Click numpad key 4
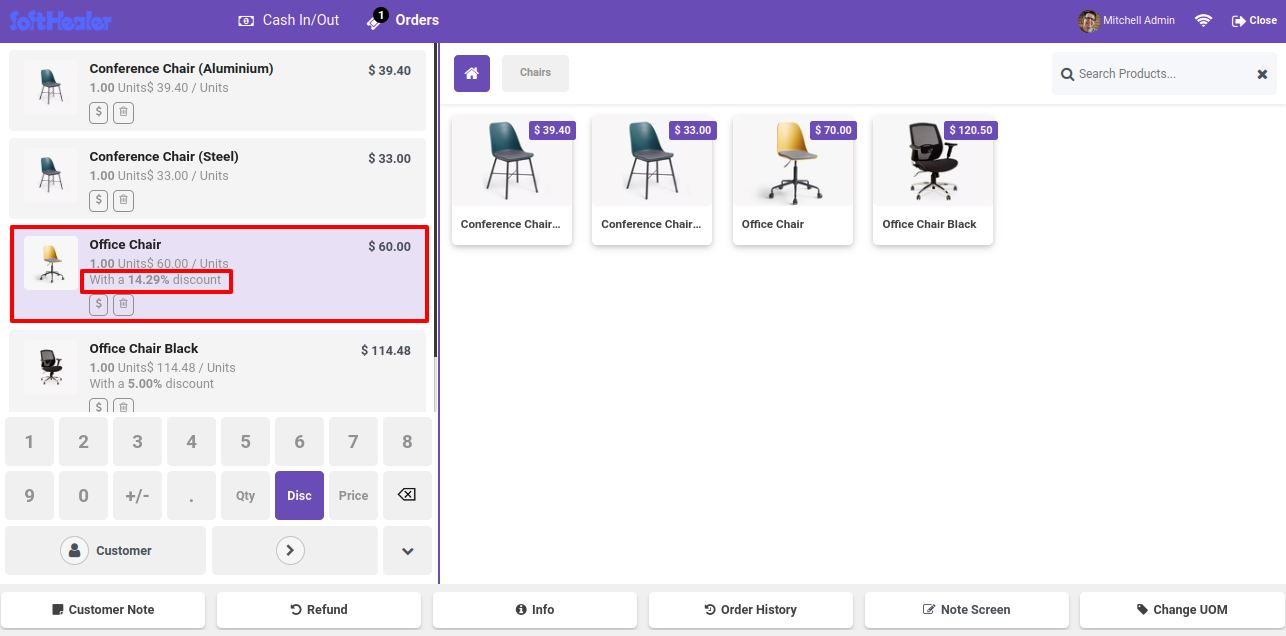 192,442
